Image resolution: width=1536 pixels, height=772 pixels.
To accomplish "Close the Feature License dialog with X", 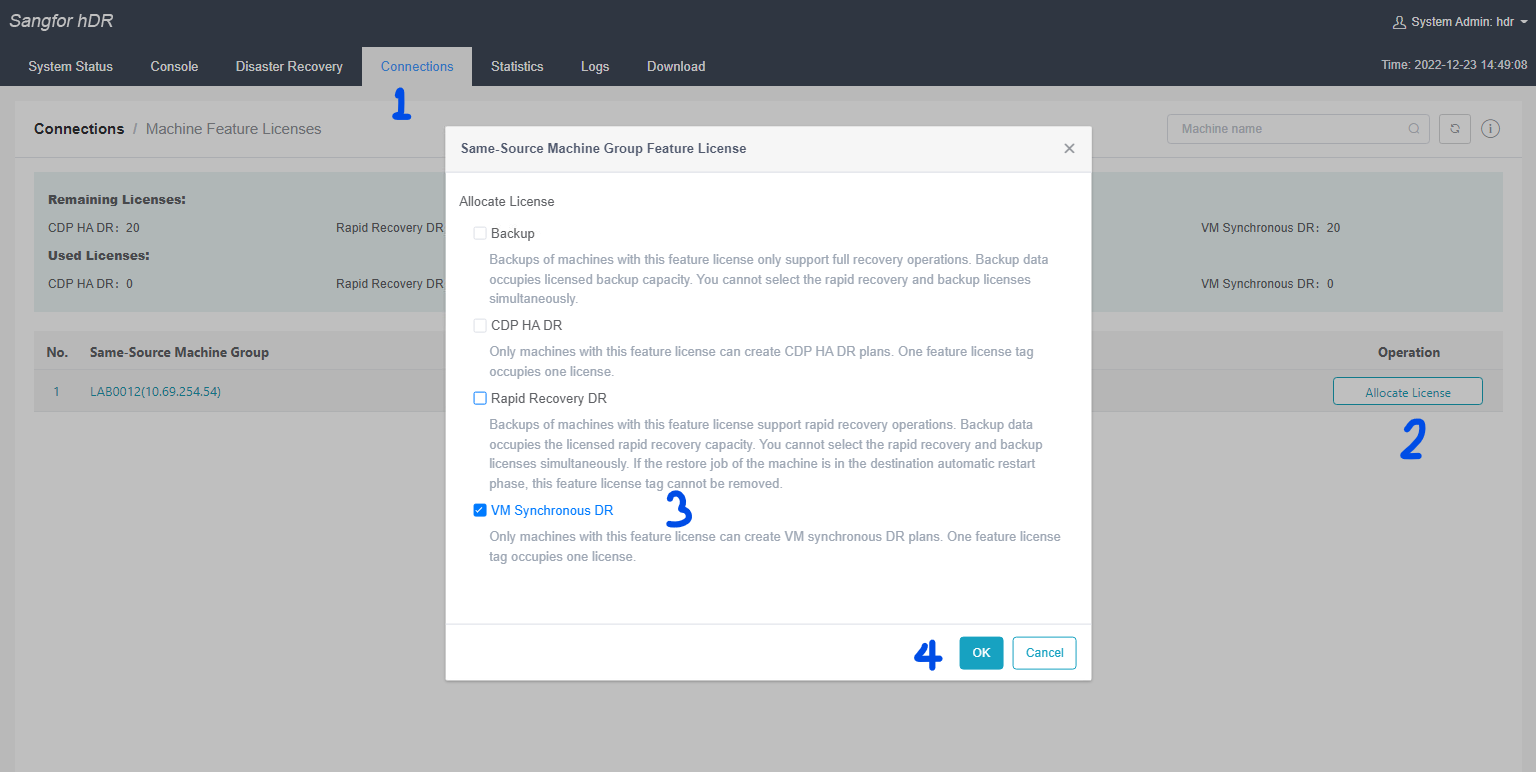I will click(1069, 148).
